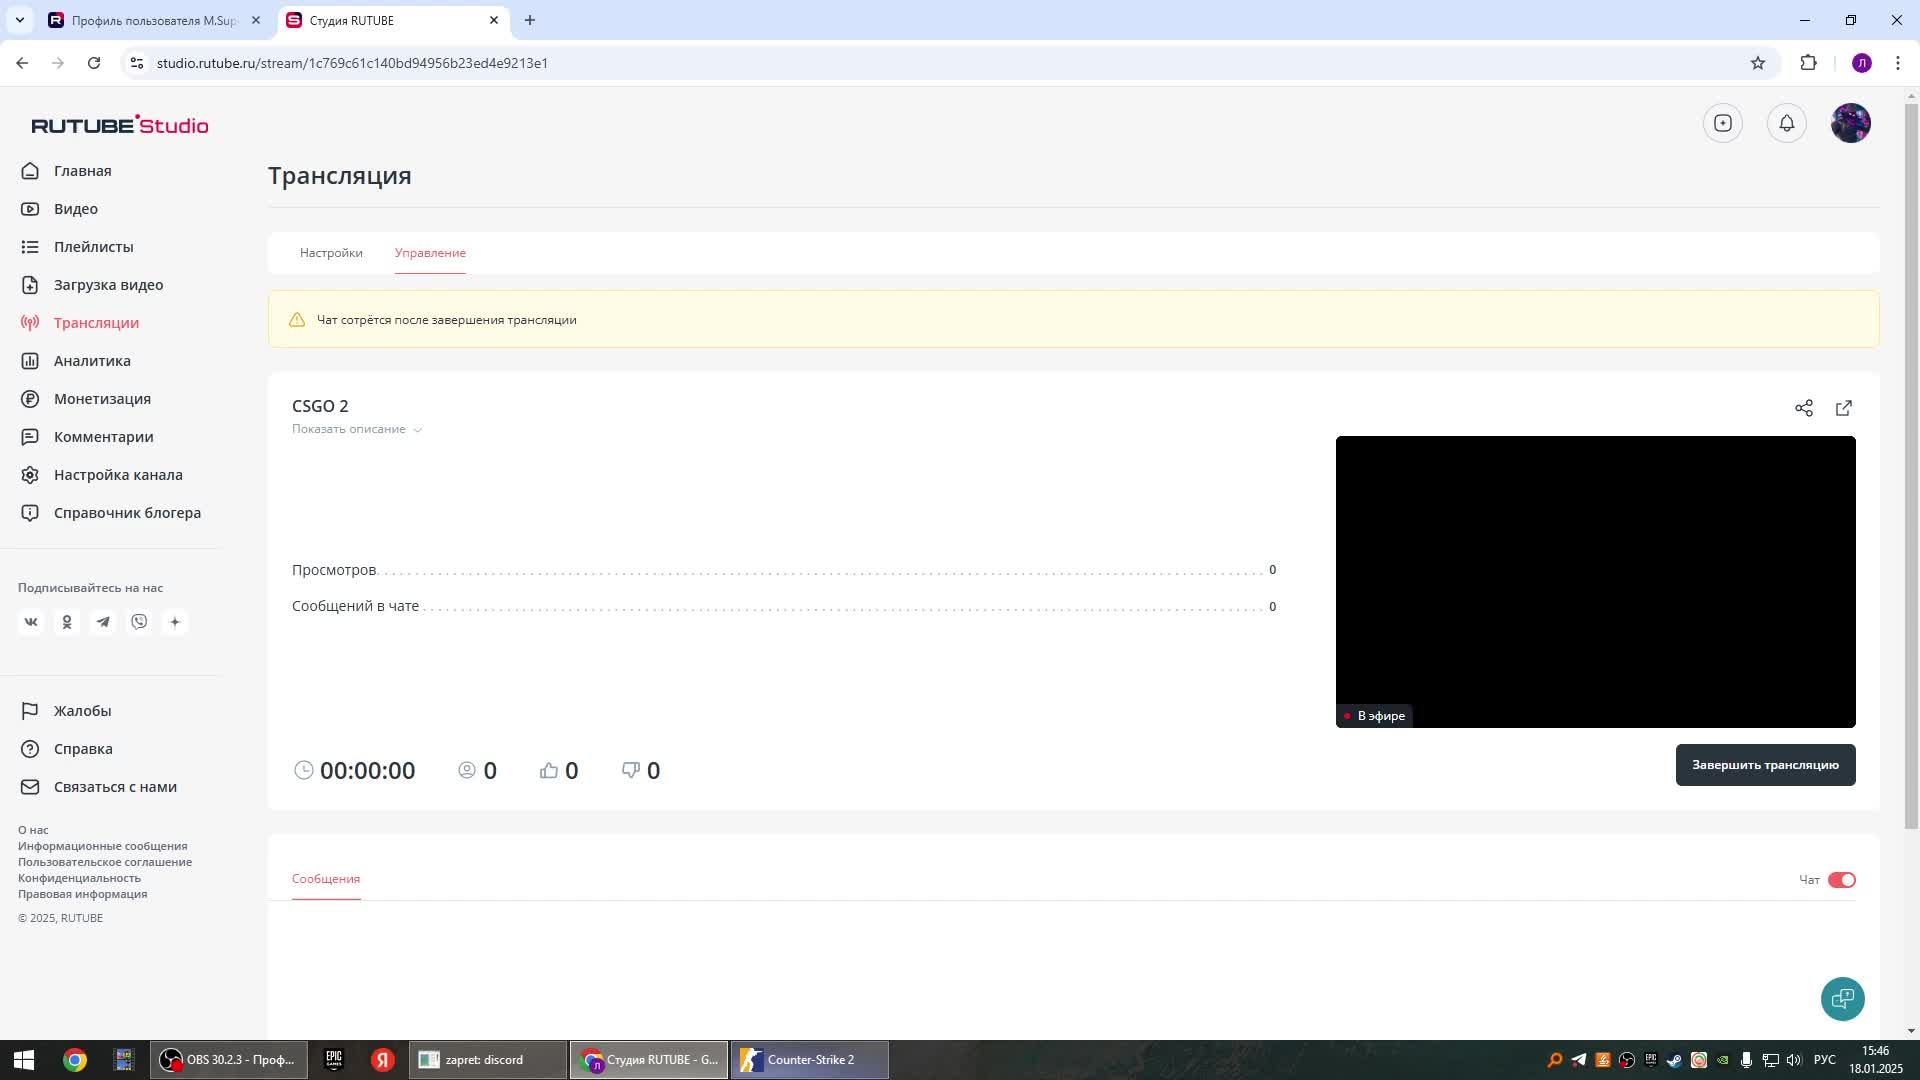Click the live stream preview player
This screenshot has width=1920, height=1080.
[x=1595, y=581]
